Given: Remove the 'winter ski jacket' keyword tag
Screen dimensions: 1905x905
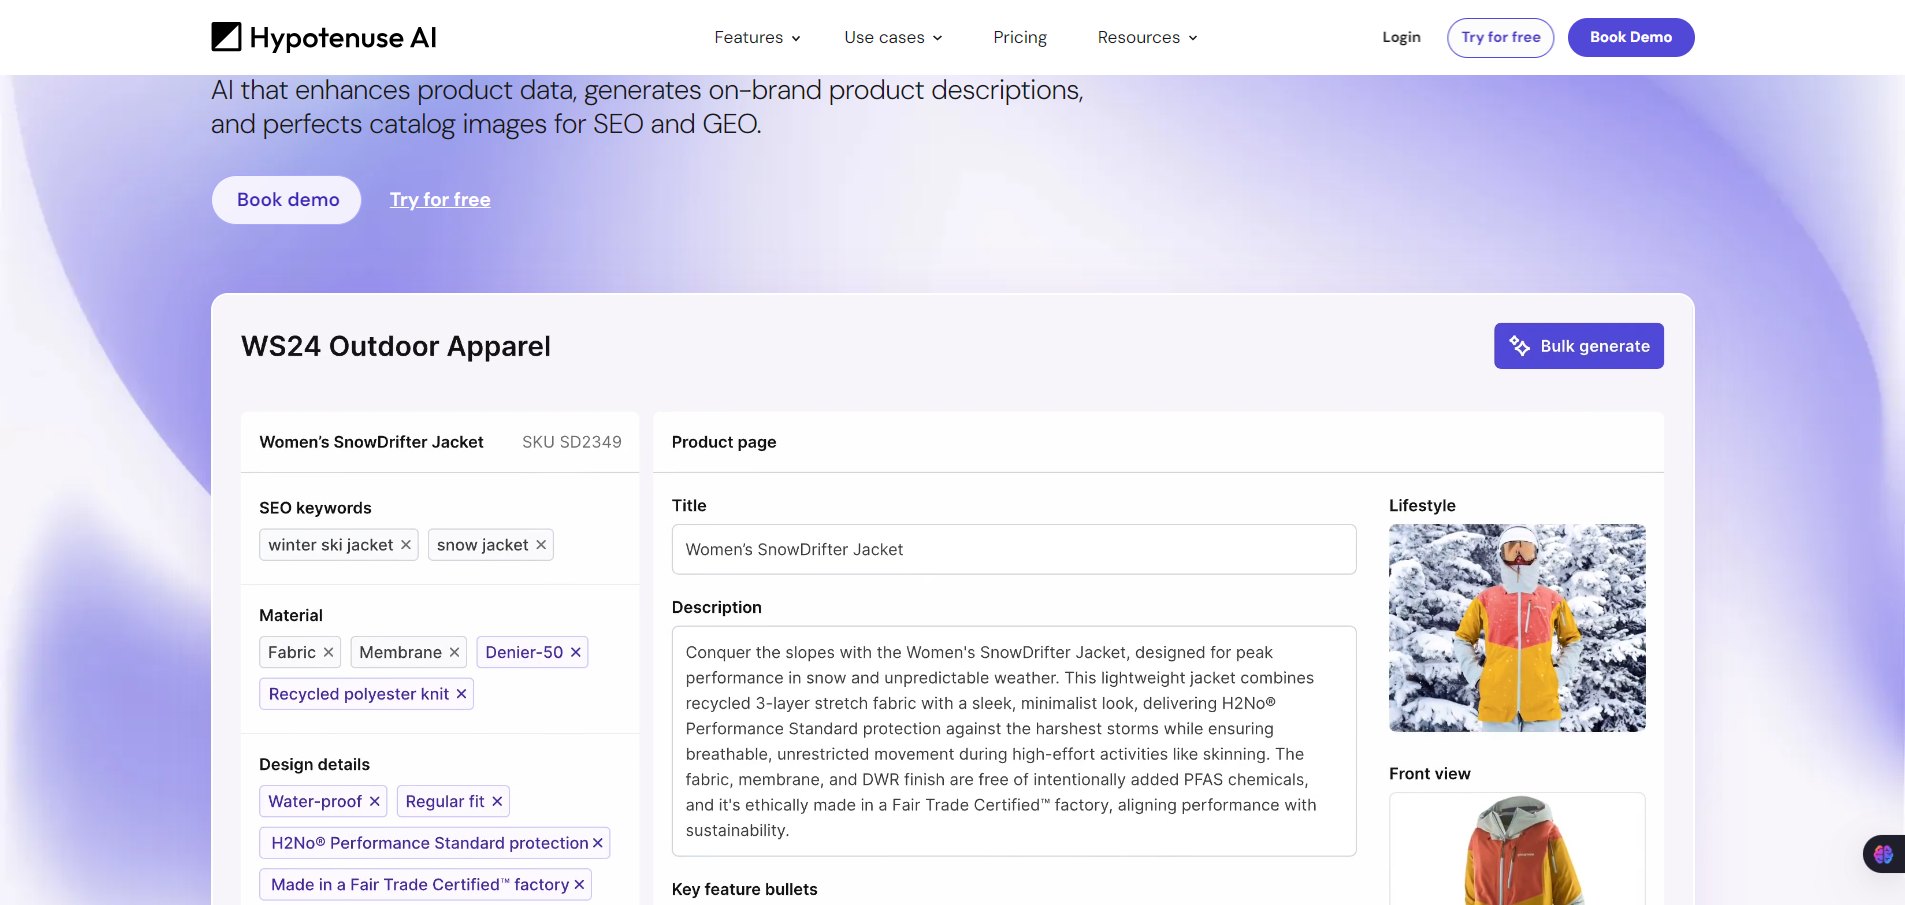Looking at the screenshot, I should tap(406, 545).
